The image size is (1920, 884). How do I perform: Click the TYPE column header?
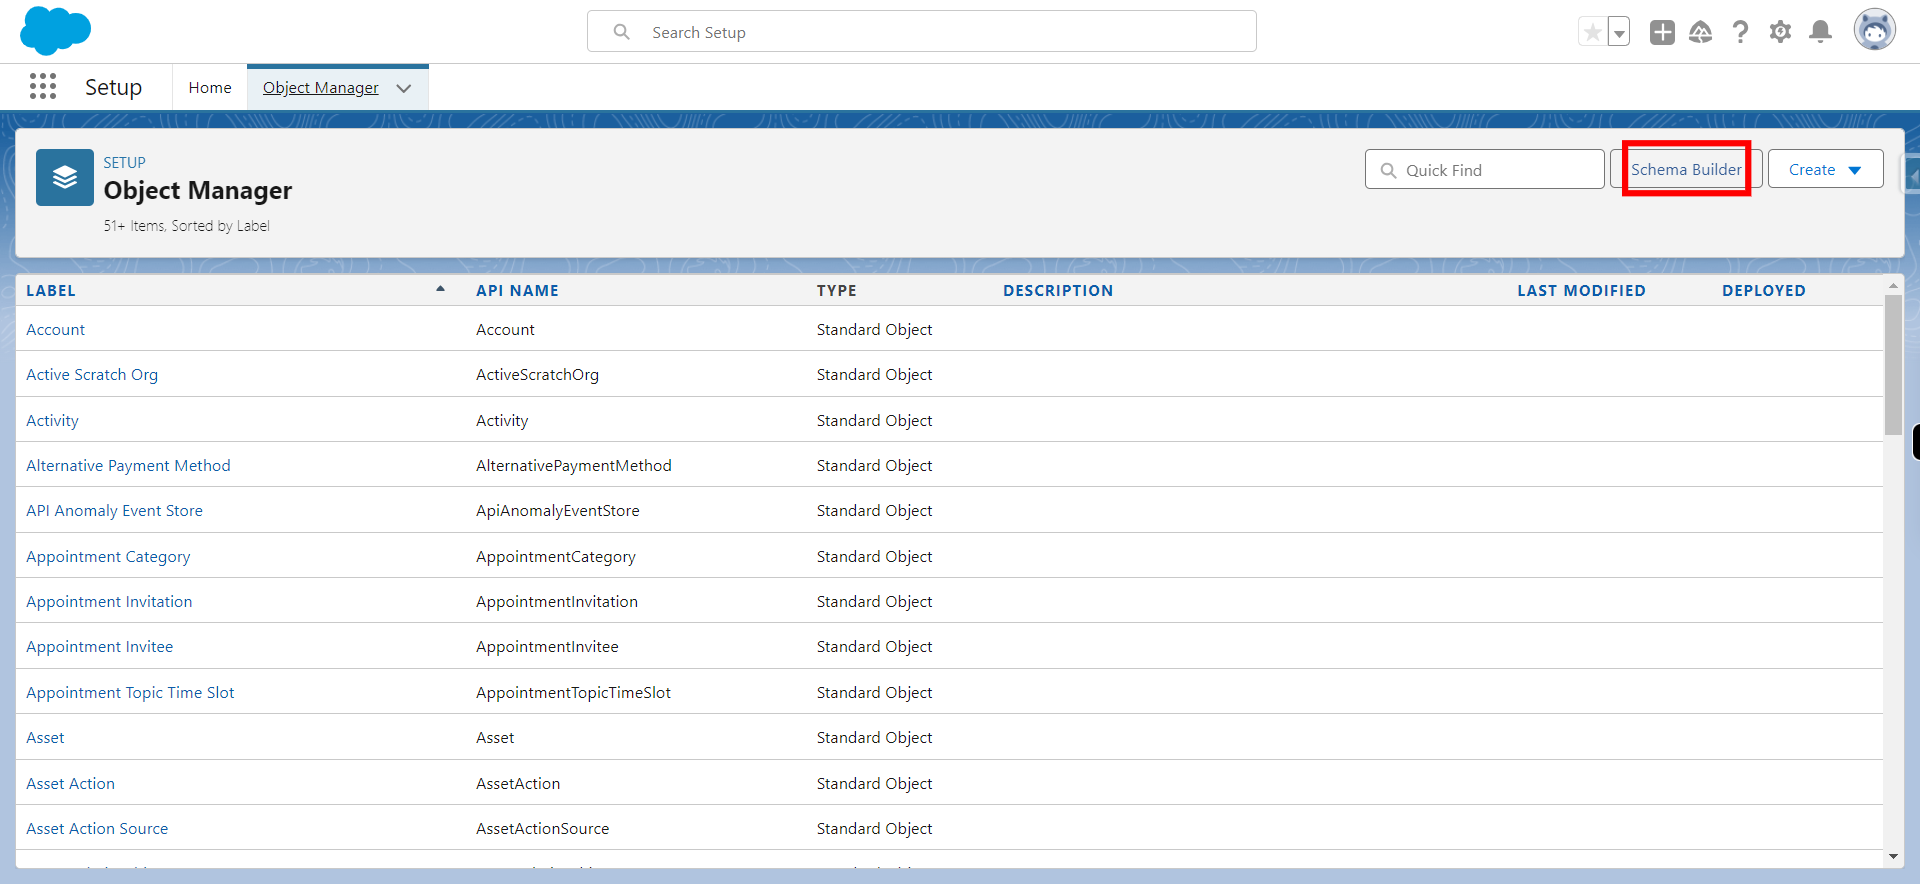836,291
